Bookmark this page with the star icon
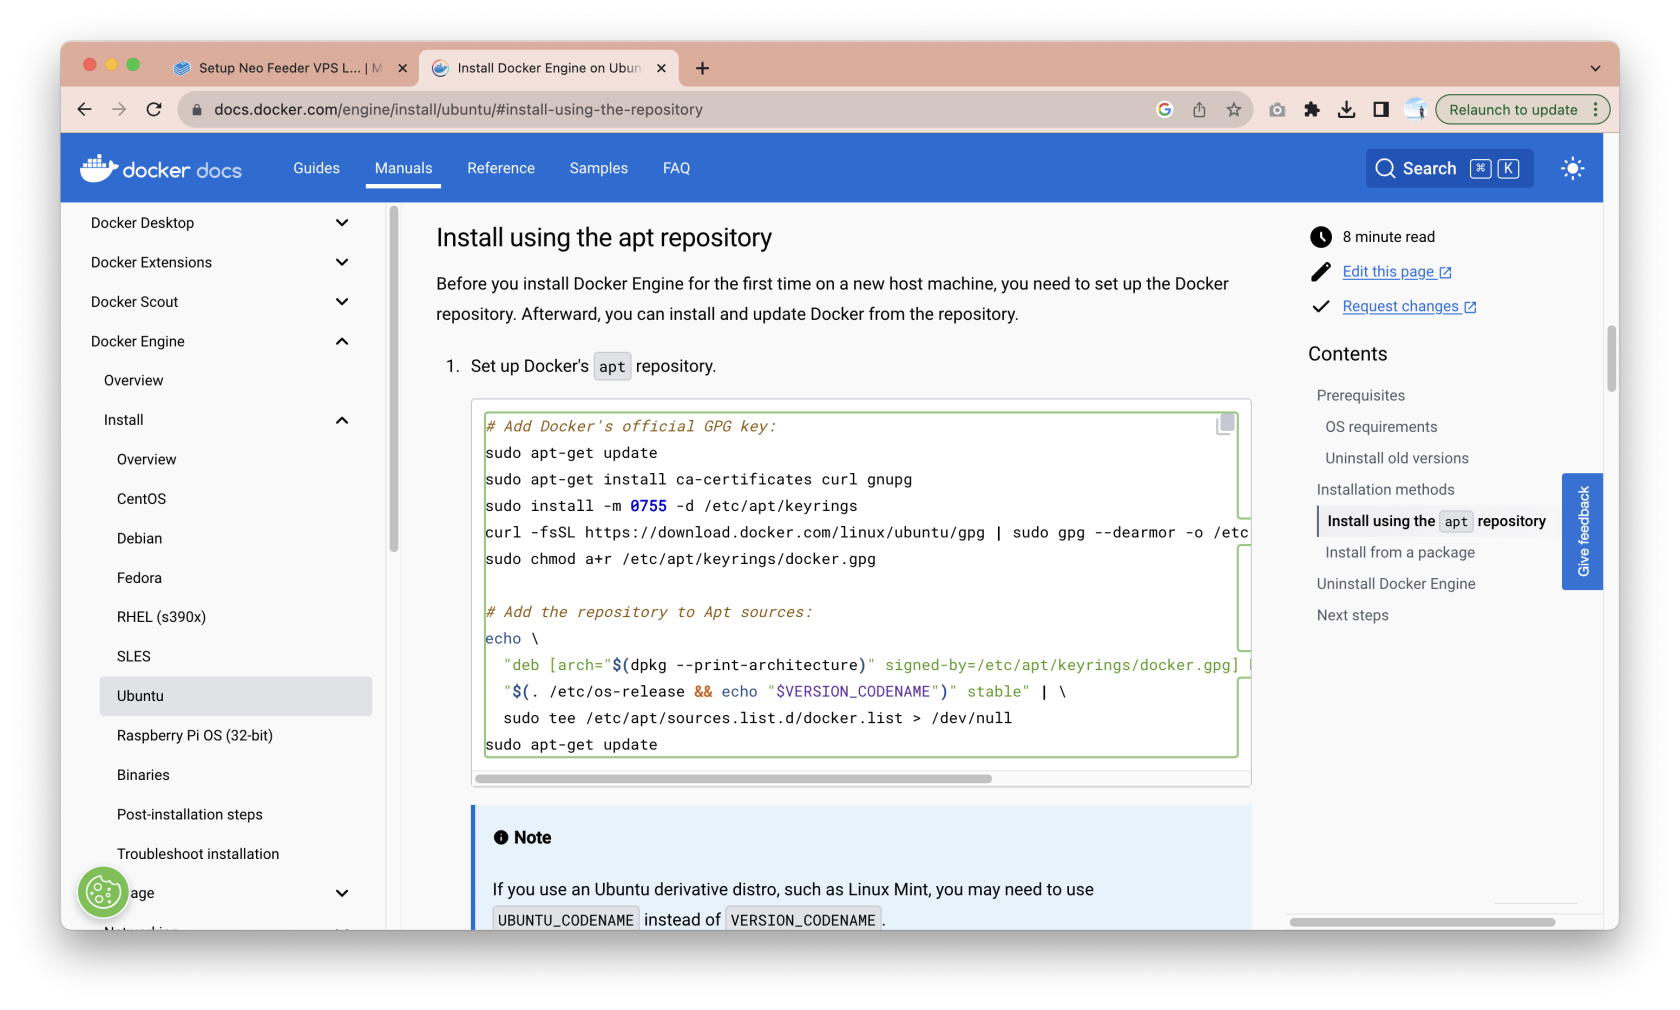This screenshot has width=1680, height=1010. coord(1234,110)
